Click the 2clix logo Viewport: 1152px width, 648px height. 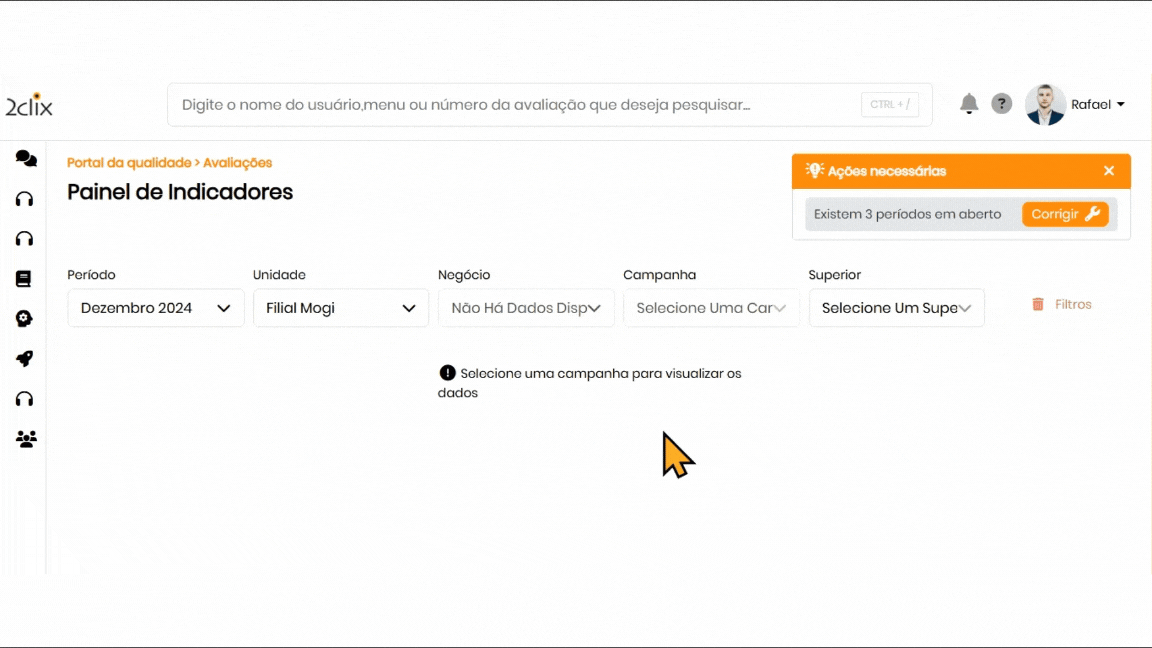pos(29,105)
